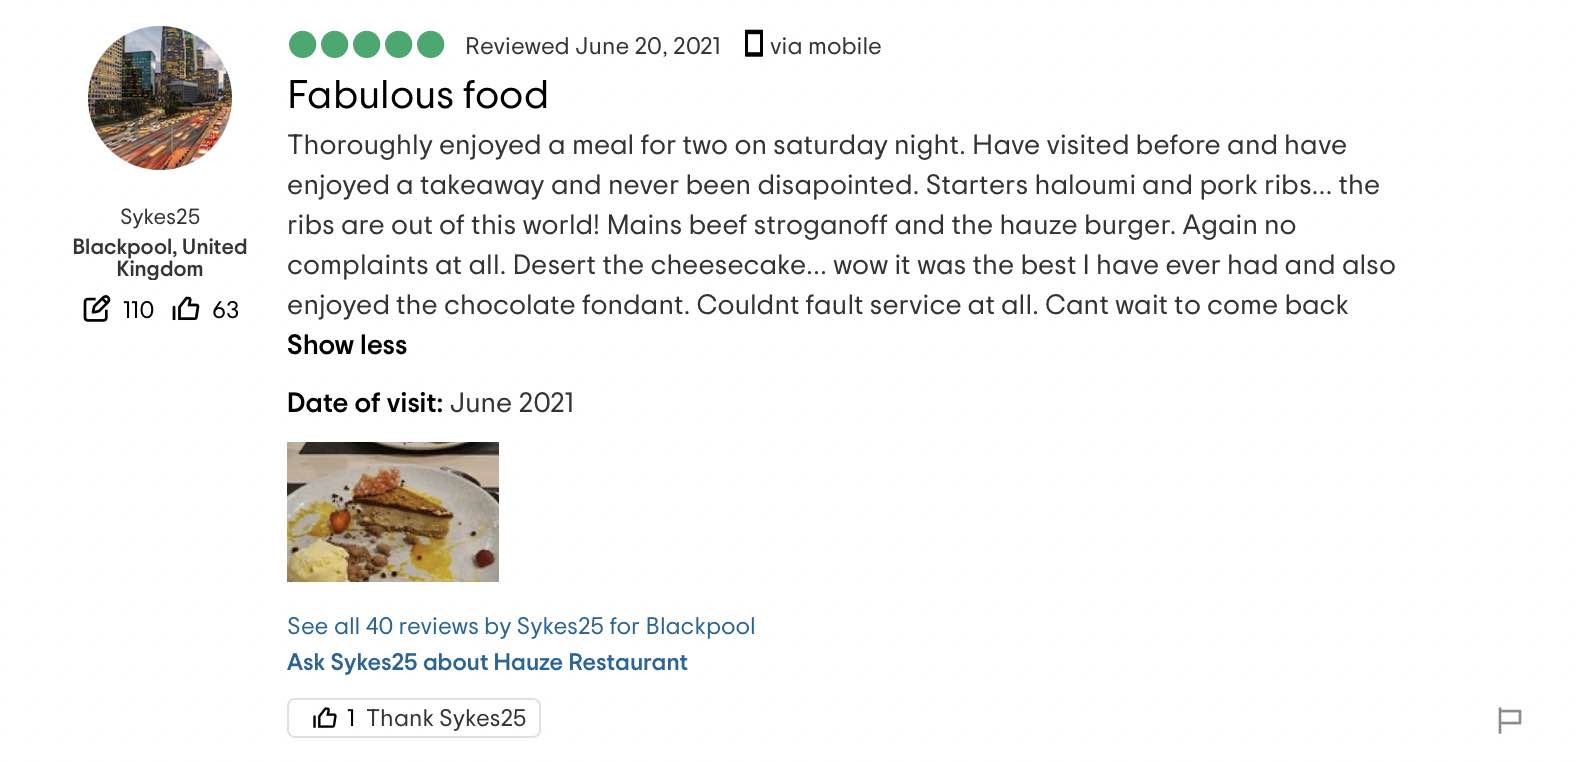The image size is (1588, 762).
Task: Collapse the review with Show less
Action: point(347,345)
